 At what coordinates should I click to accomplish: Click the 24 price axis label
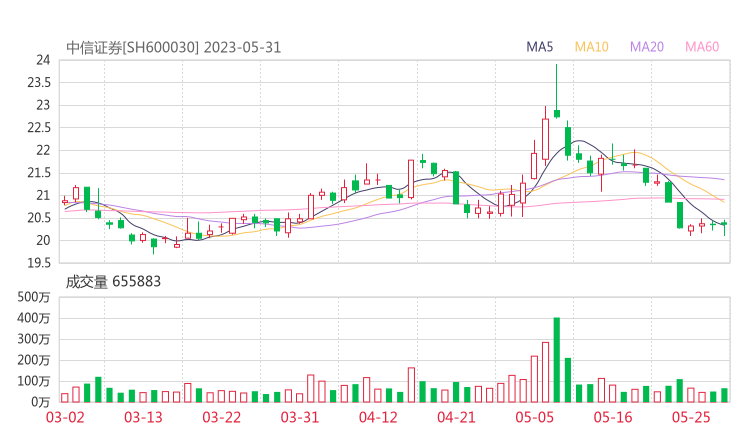tap(43, 60)
